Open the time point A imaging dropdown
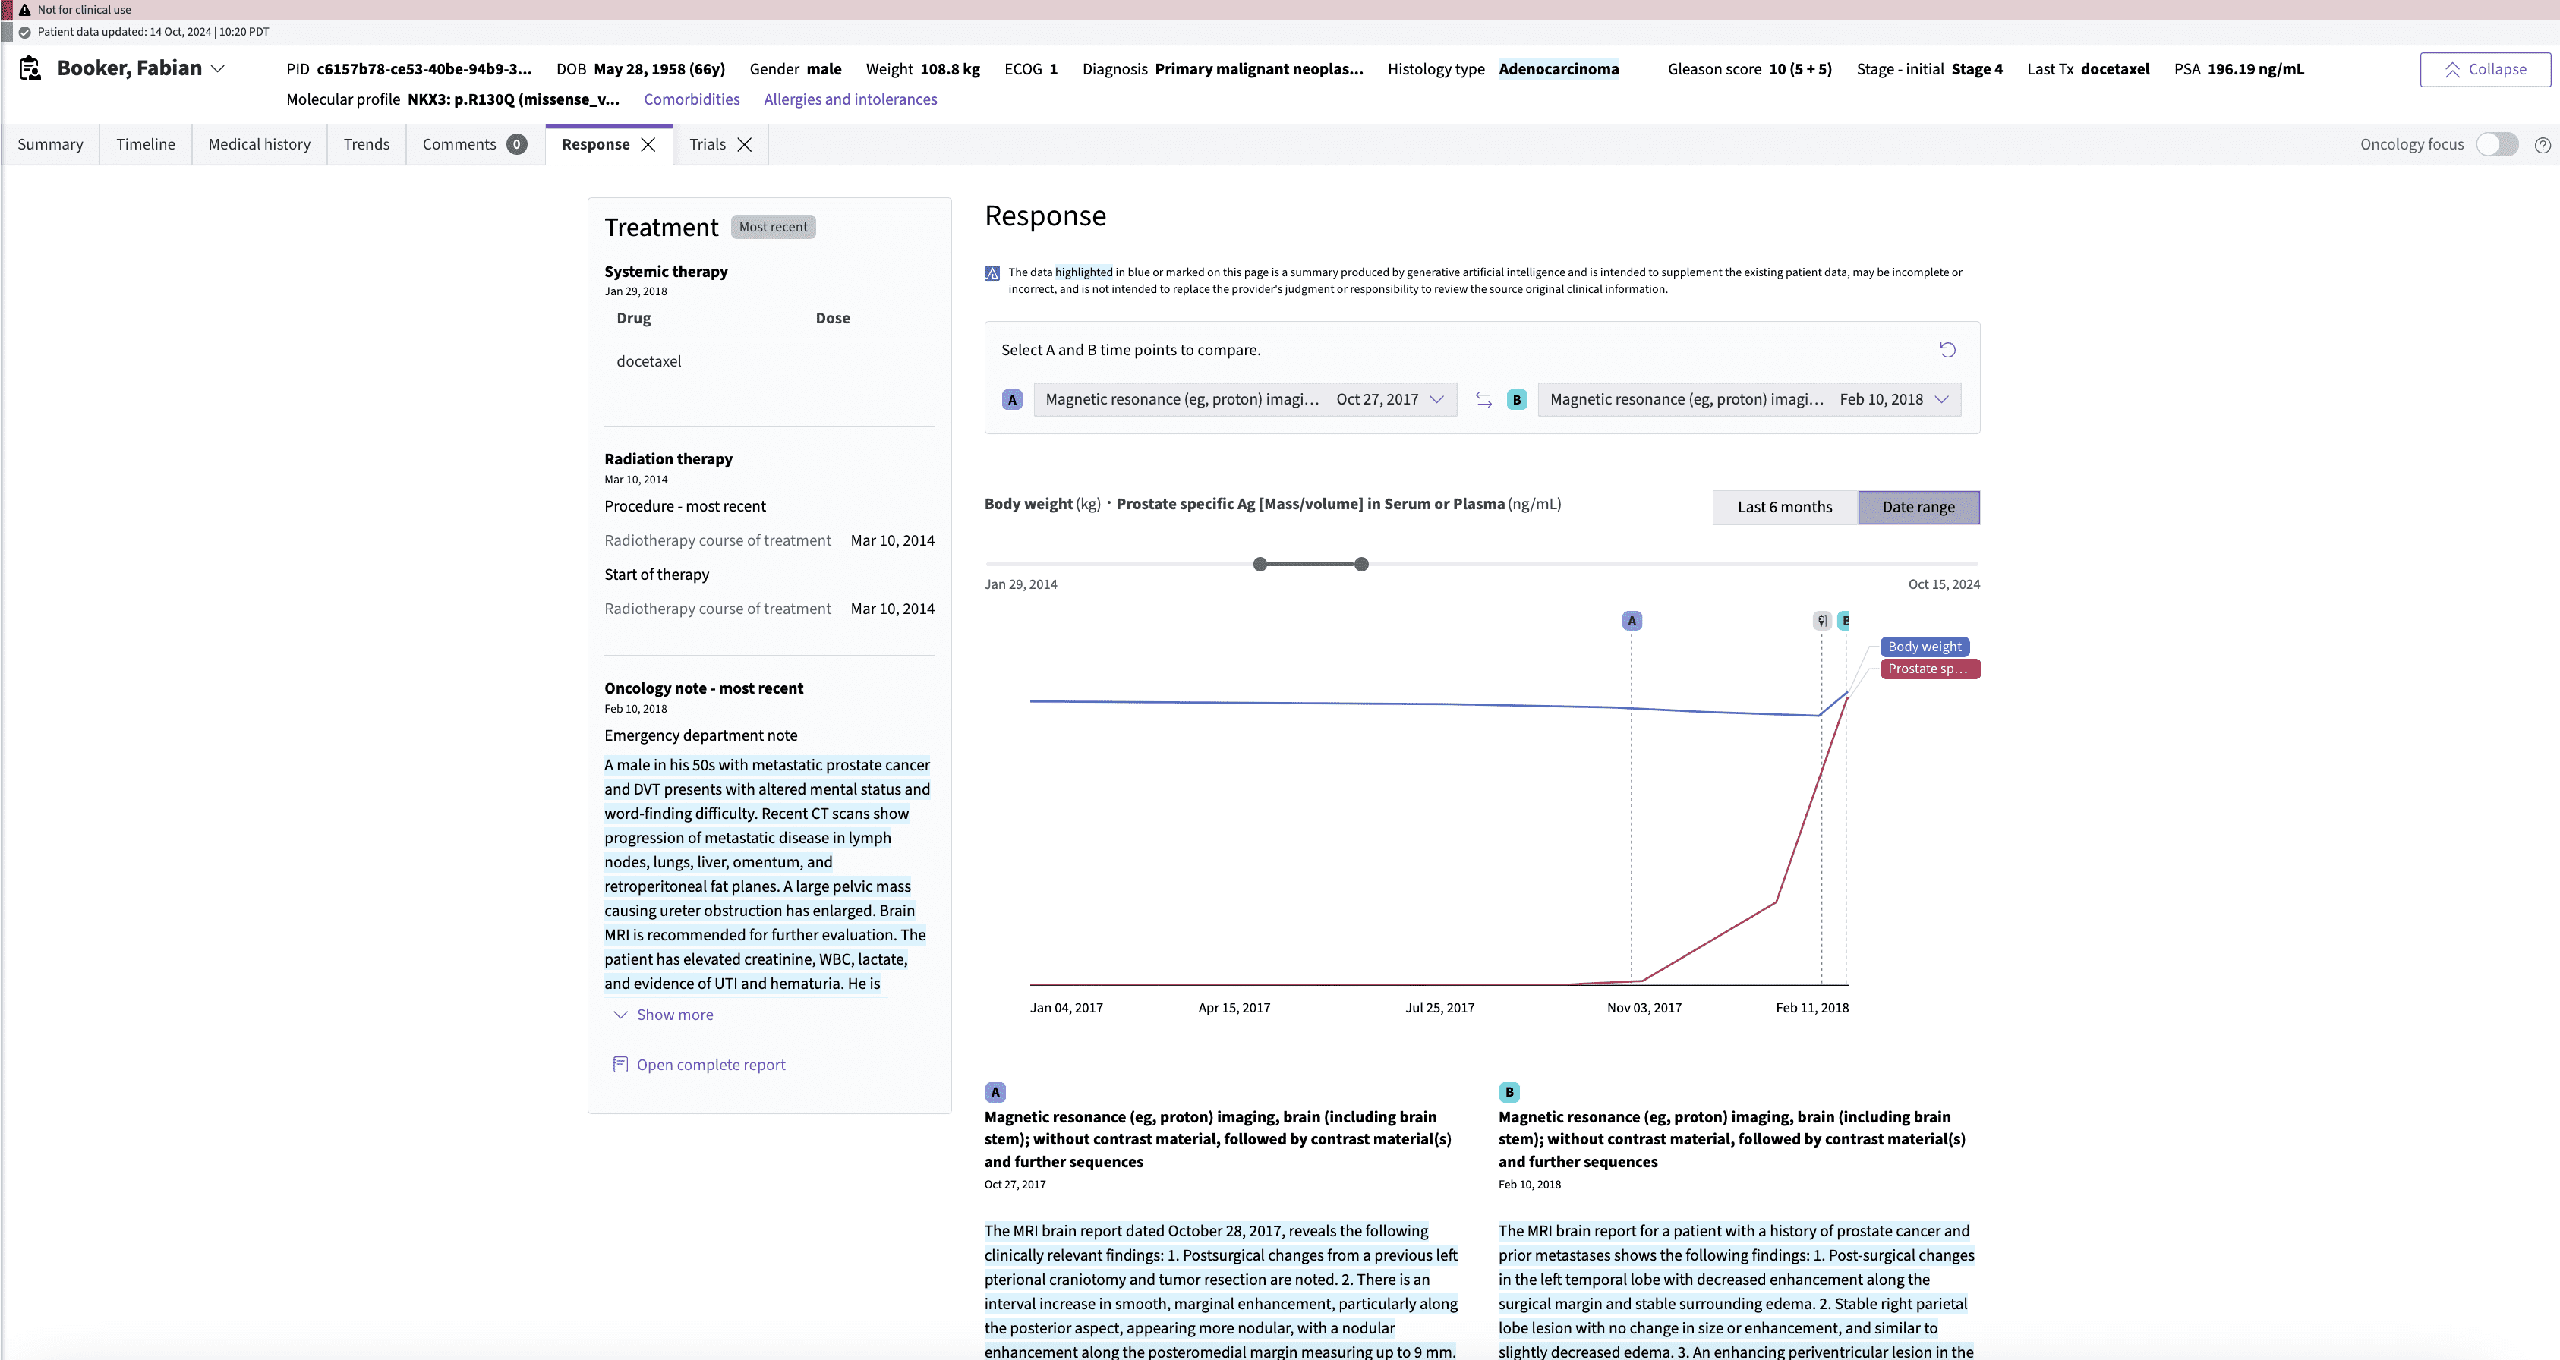Screen dimensions: 2560x1360 (x=1244, y=400)
